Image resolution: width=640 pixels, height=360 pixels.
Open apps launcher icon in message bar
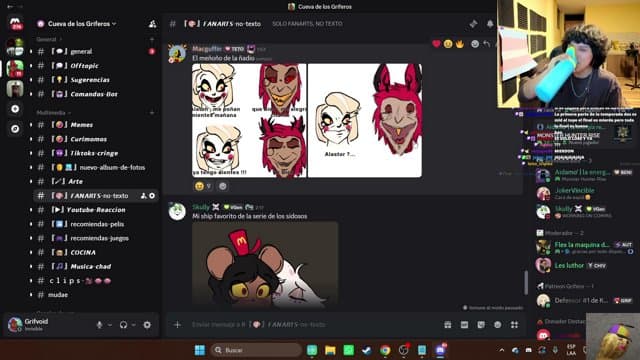tap(514, 325)
